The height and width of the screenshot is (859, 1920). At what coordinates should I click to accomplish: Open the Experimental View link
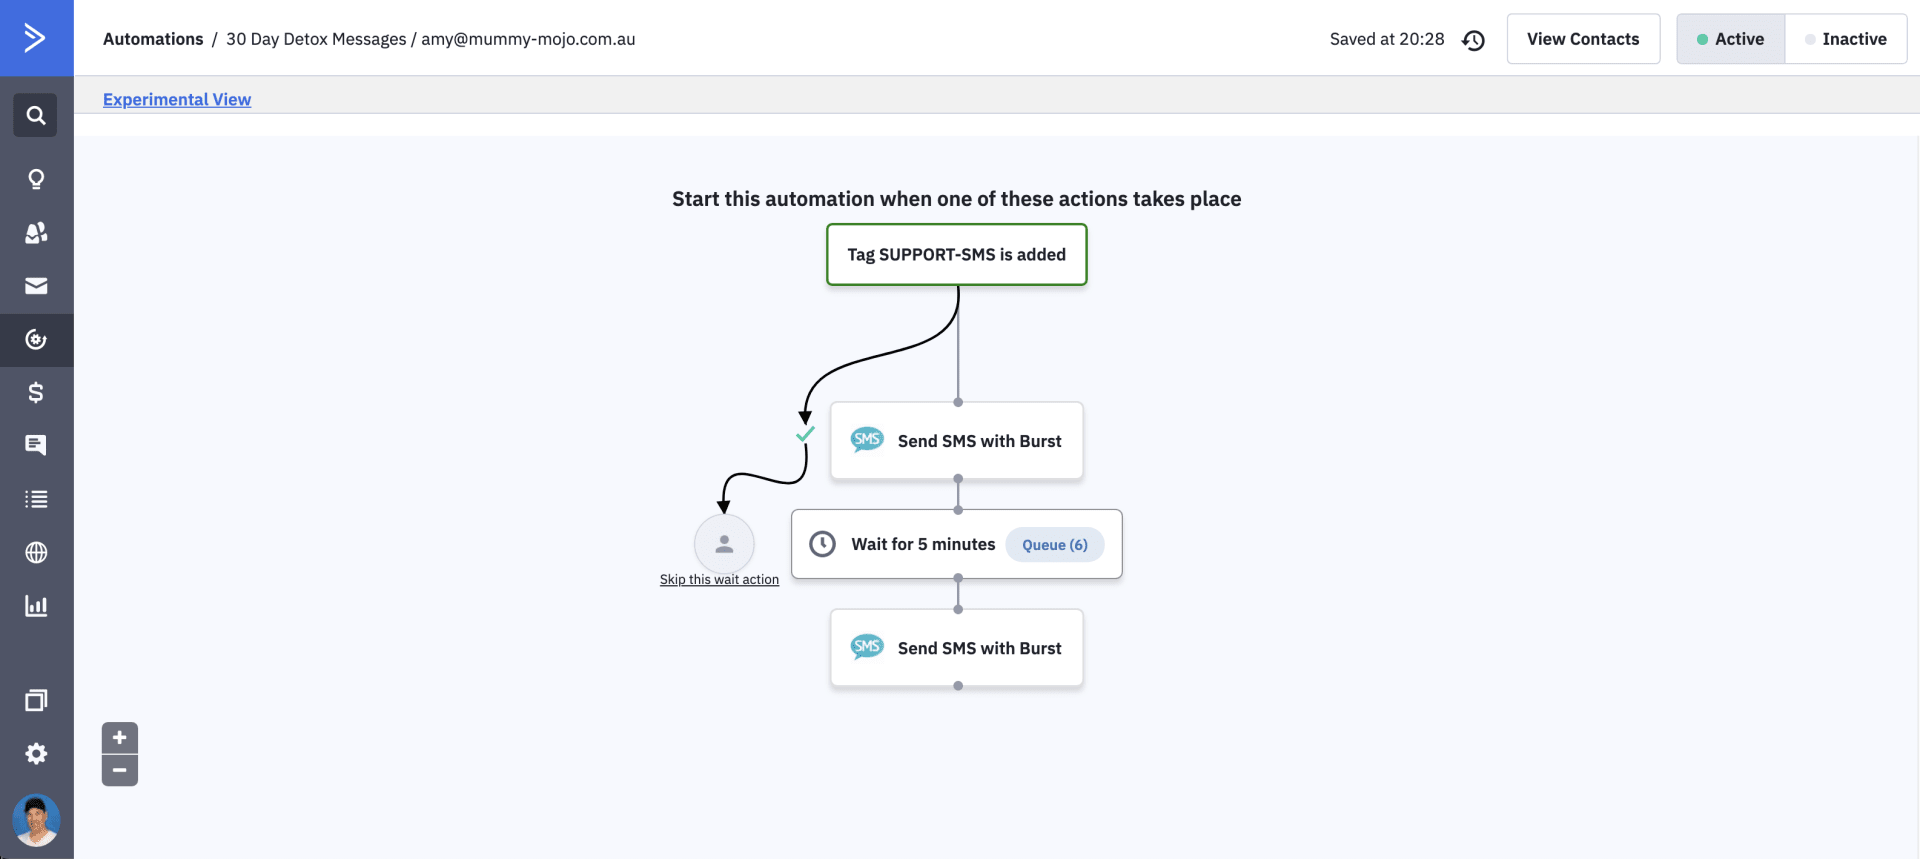pyautogui.click(x=177, y=99)
